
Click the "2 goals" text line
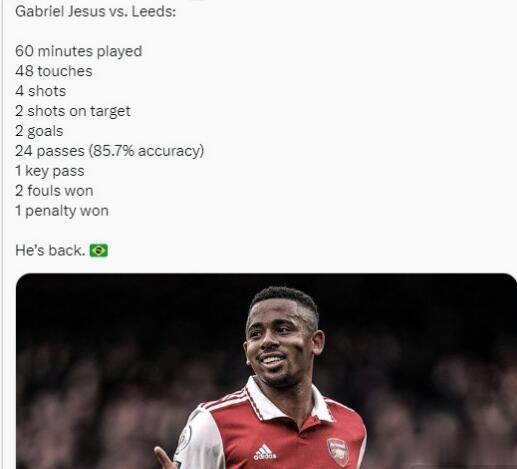pos(39,131)
